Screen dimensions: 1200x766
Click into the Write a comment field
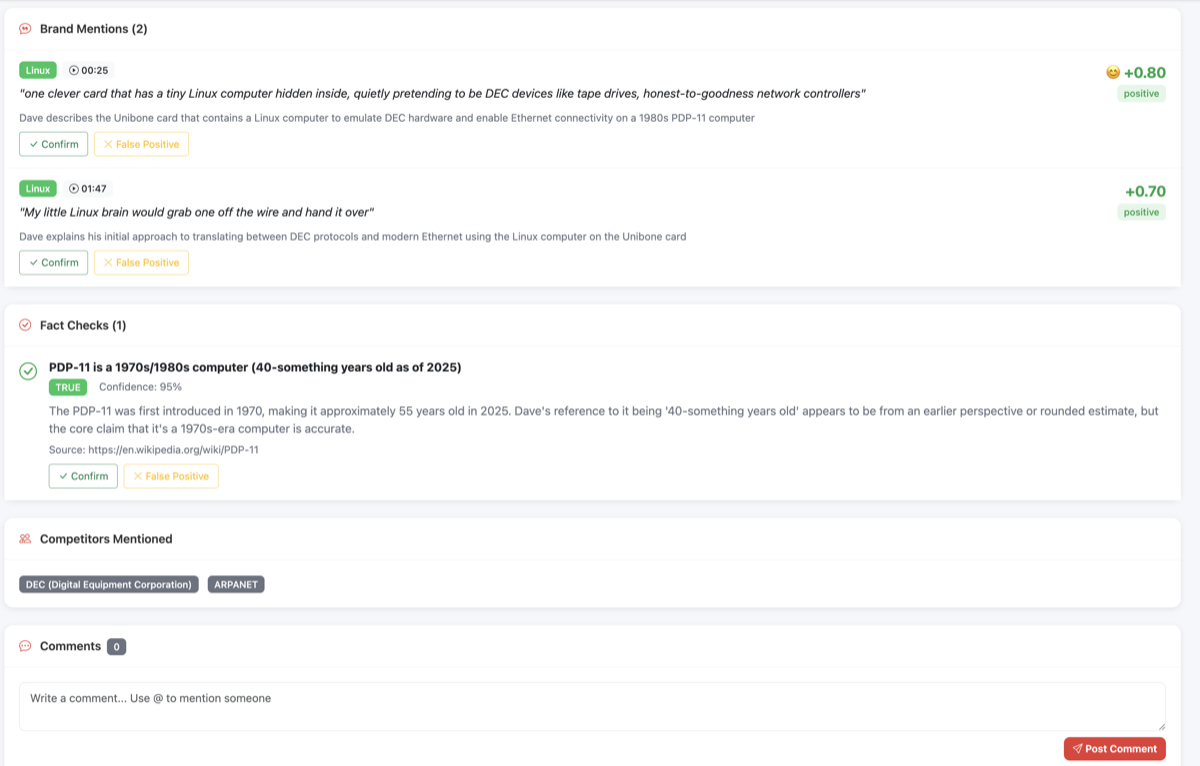click(x=592, y=706)
